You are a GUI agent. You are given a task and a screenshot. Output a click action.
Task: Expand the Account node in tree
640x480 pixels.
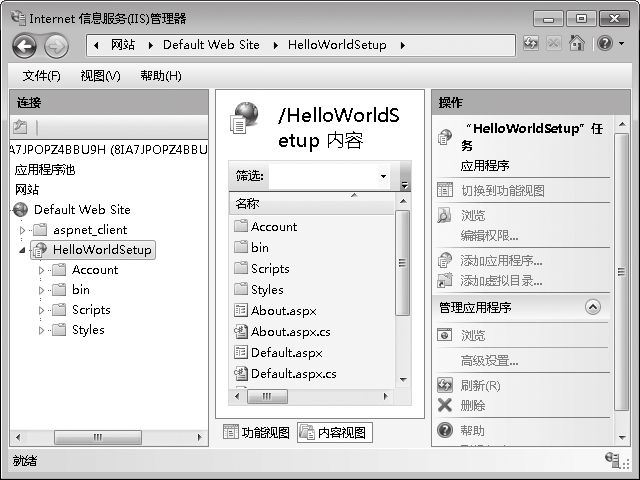click(x=41, y=270)
